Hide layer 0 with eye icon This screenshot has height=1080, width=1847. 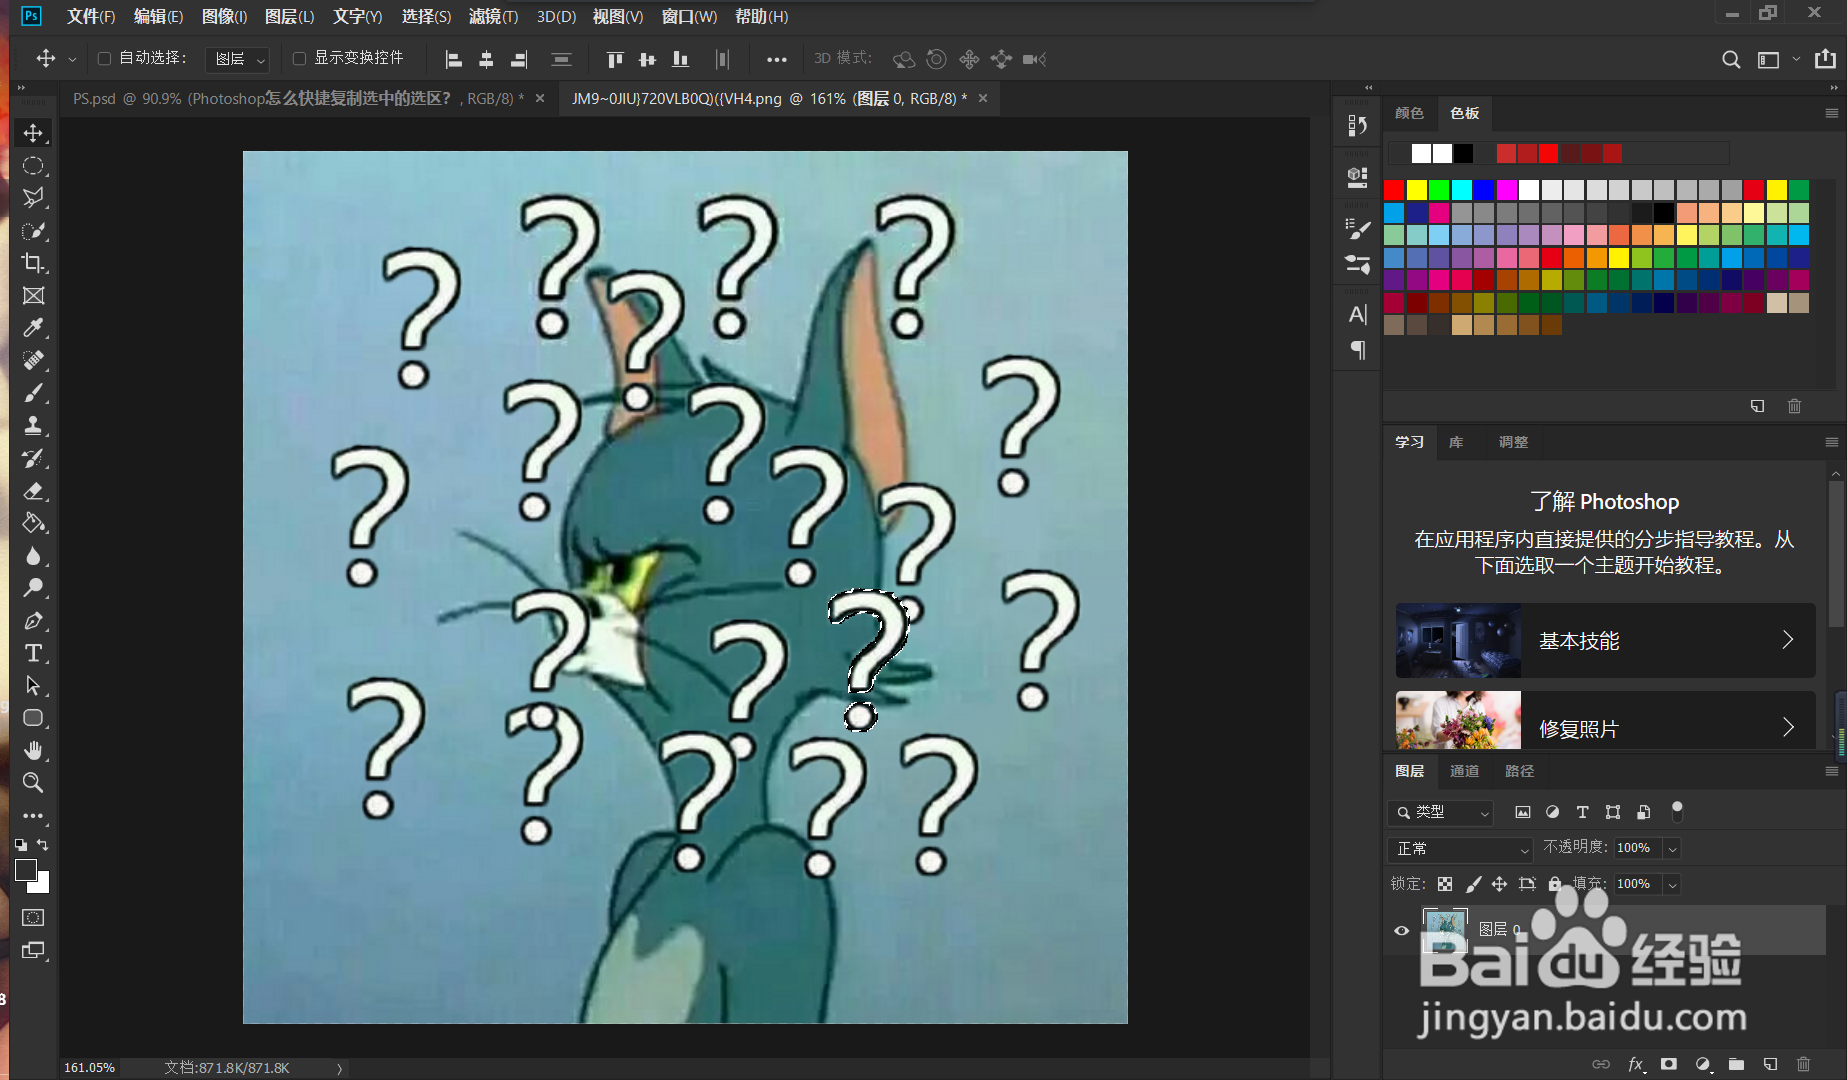click(x=1401, y=930)
